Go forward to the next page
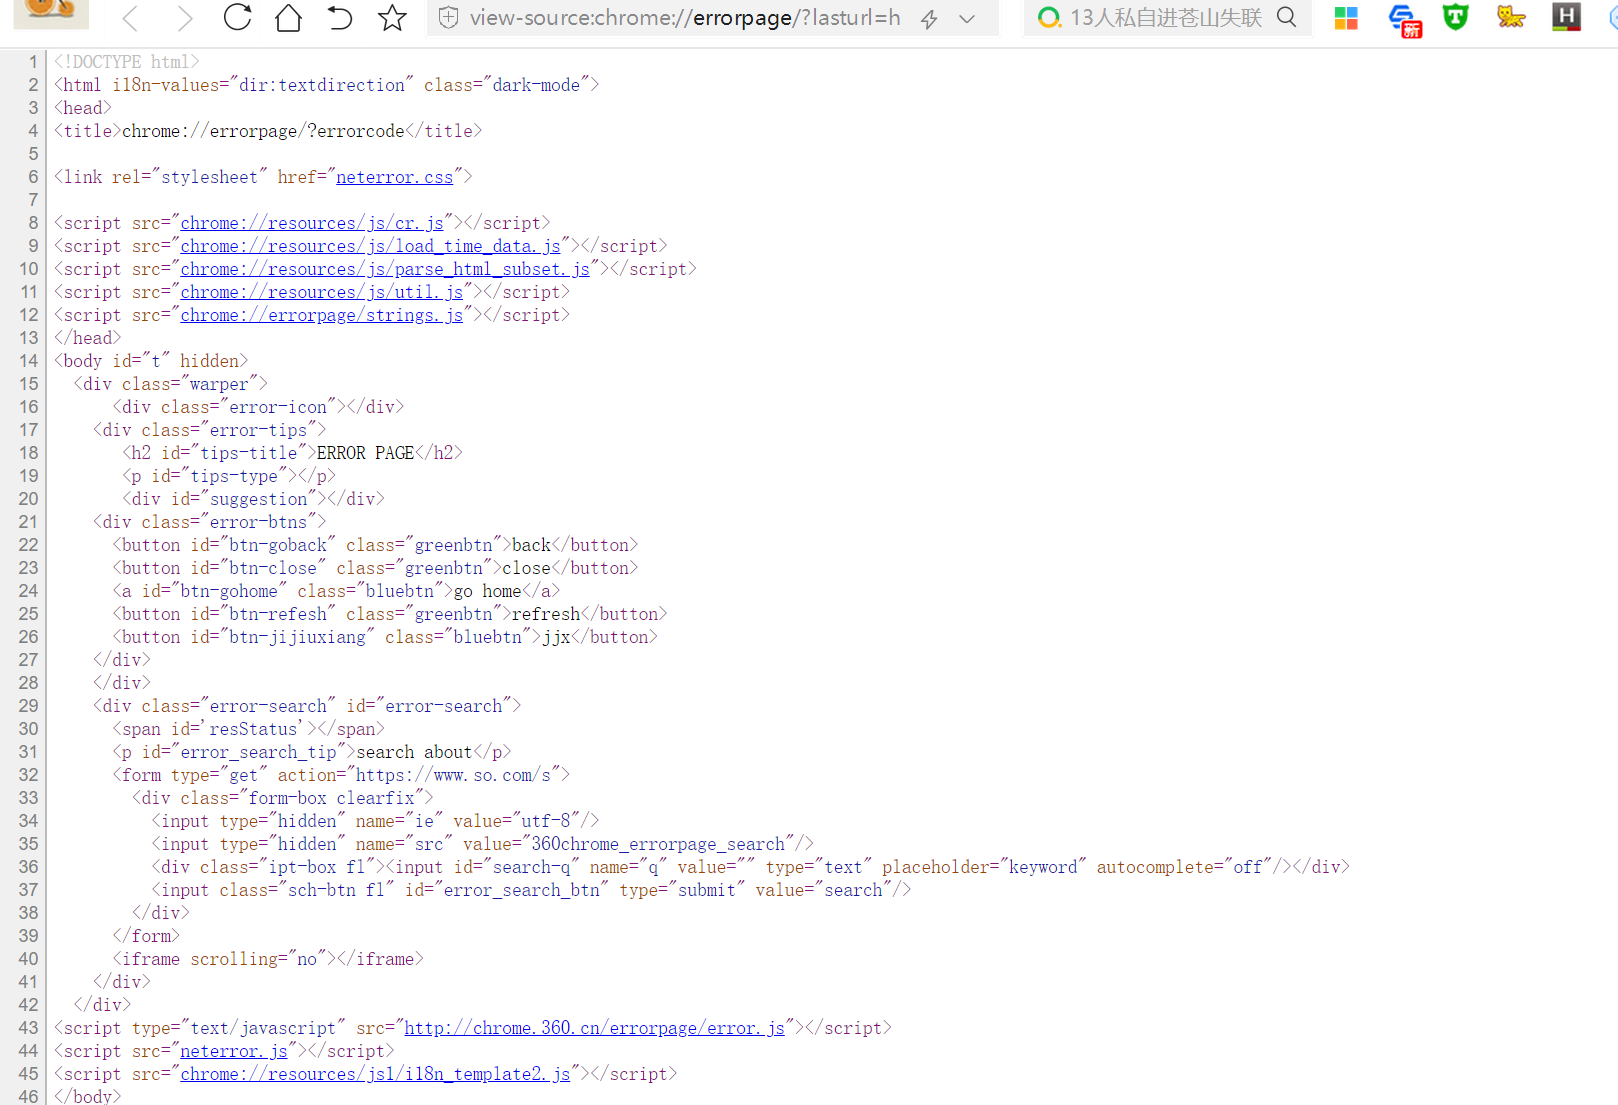This screenshot has width=1618, height=1105. 184,17
